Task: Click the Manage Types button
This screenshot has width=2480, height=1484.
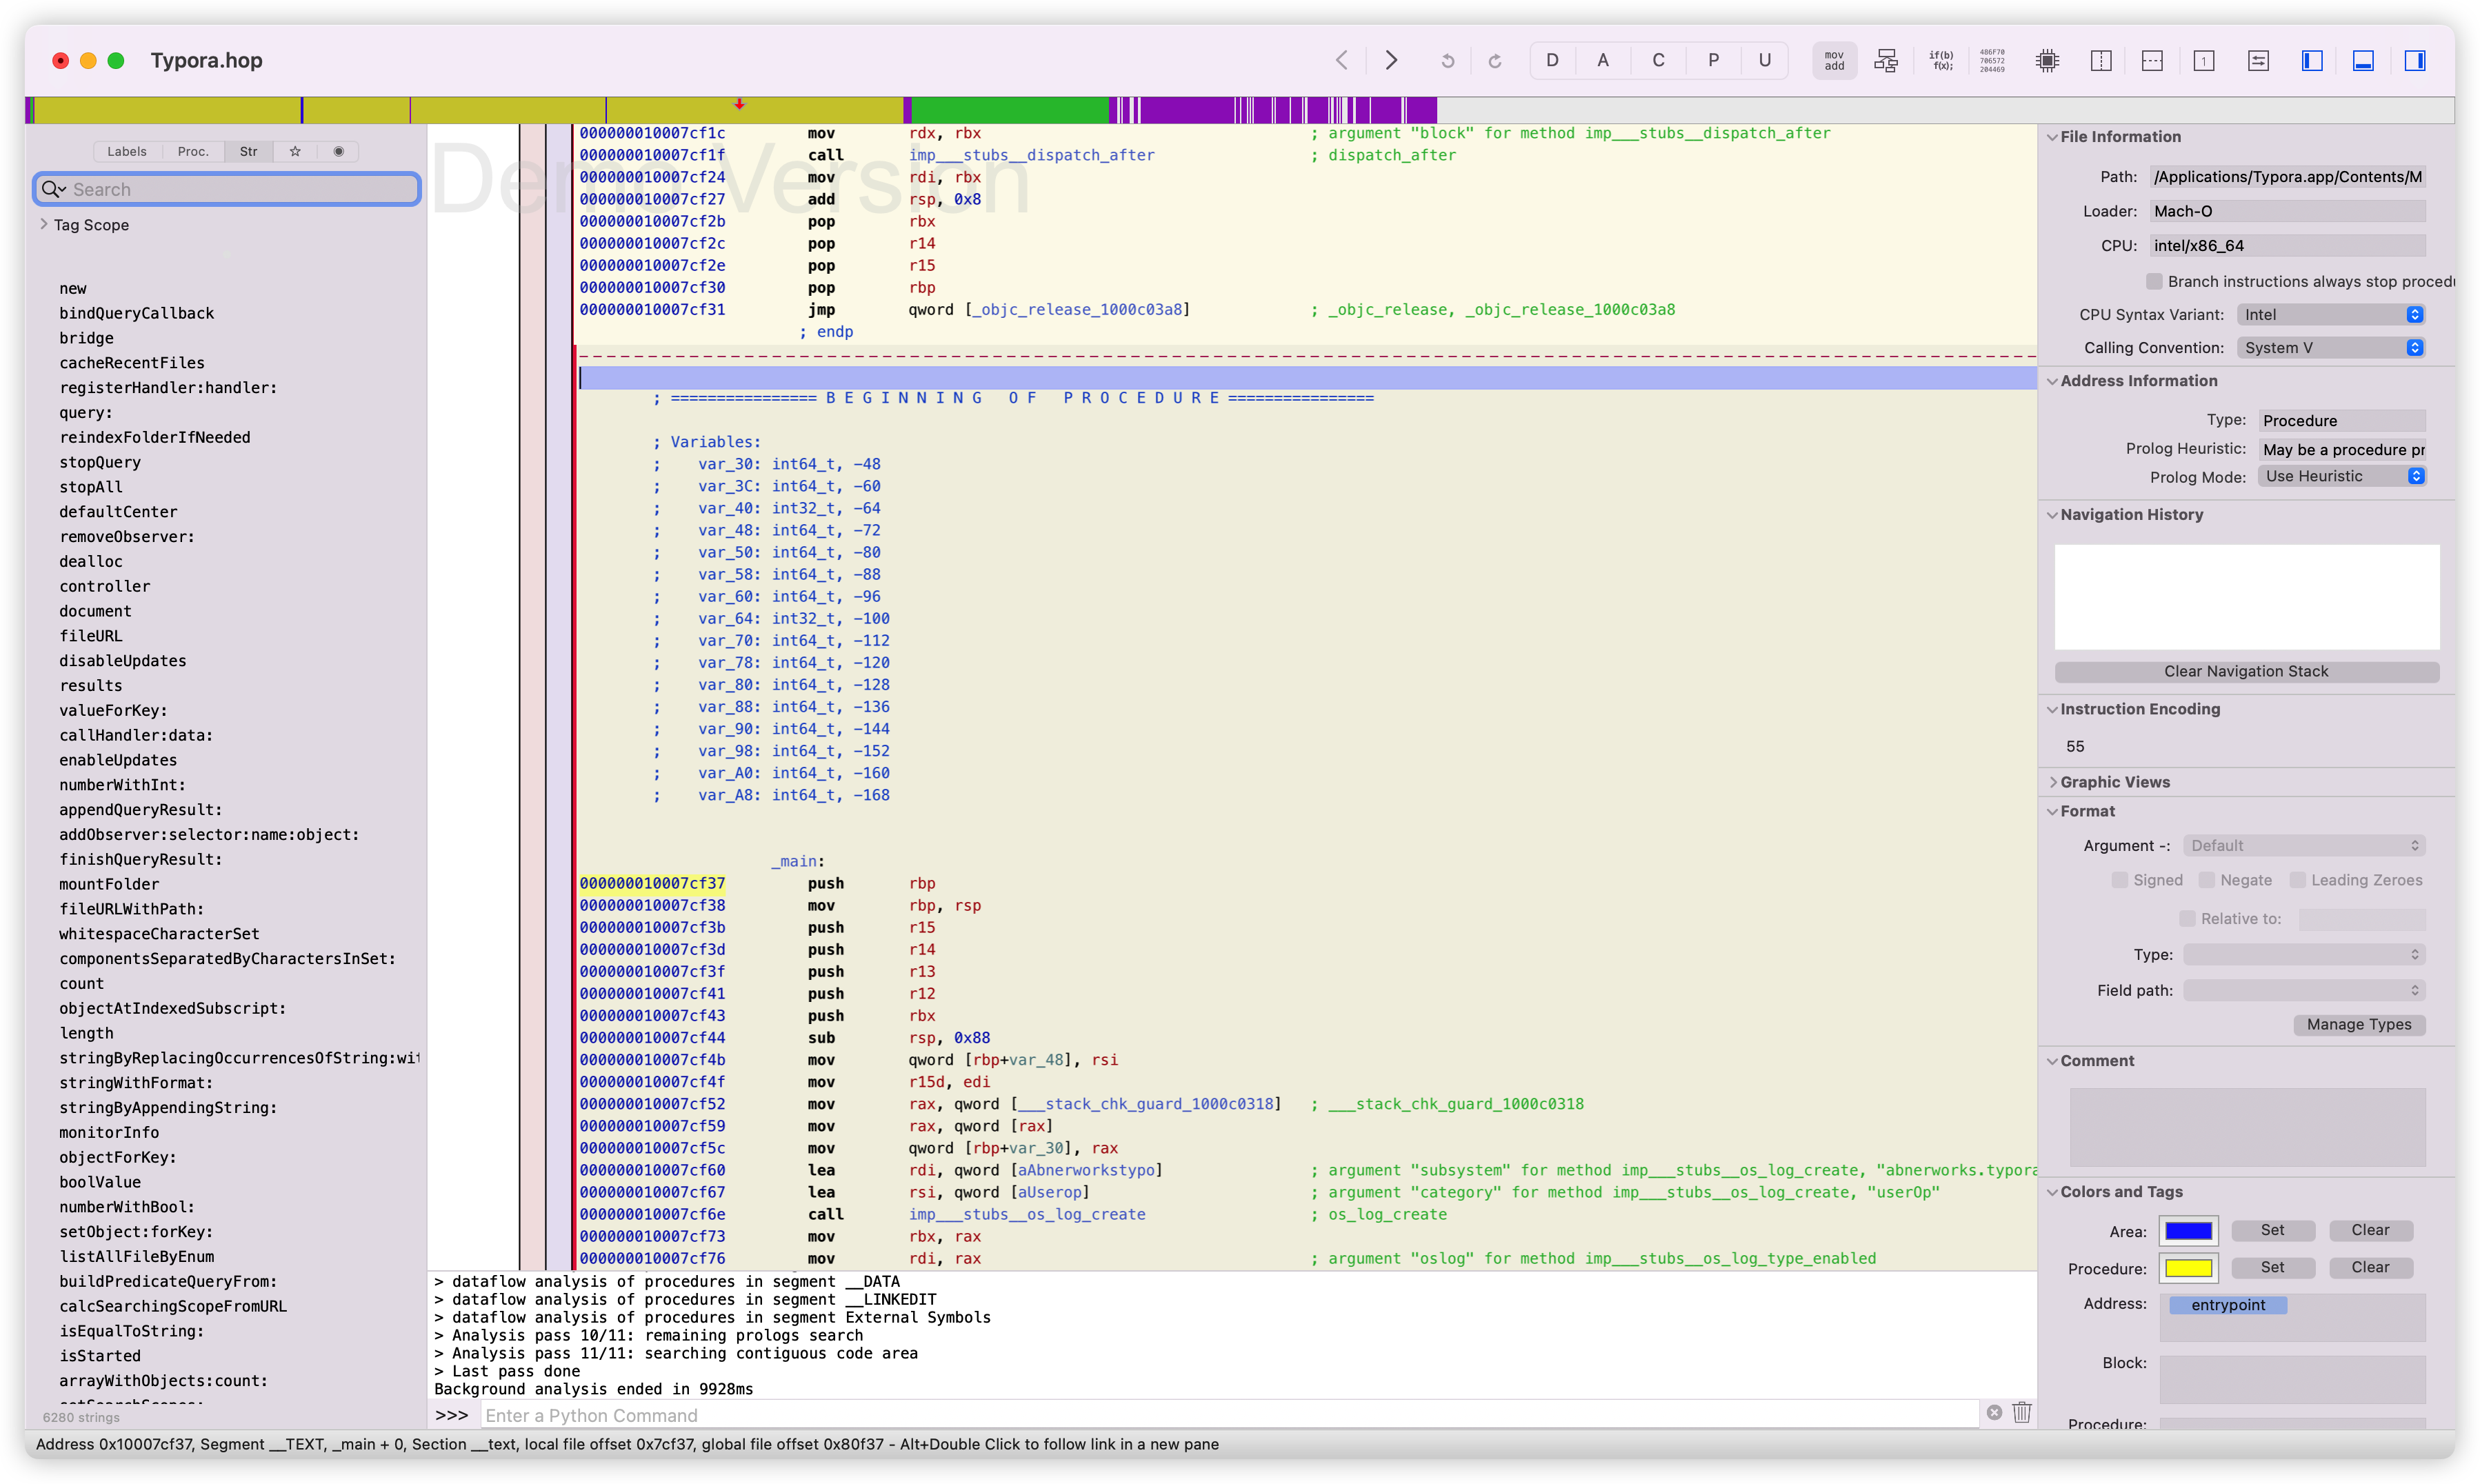Action: coord(2359,1024)
